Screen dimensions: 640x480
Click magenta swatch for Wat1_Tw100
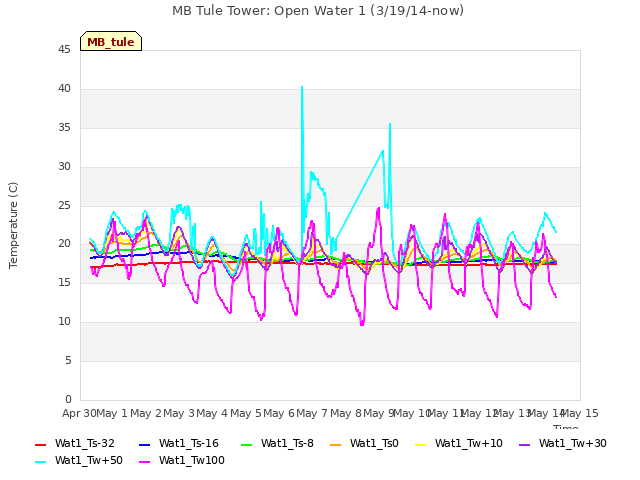click(145, 462)
